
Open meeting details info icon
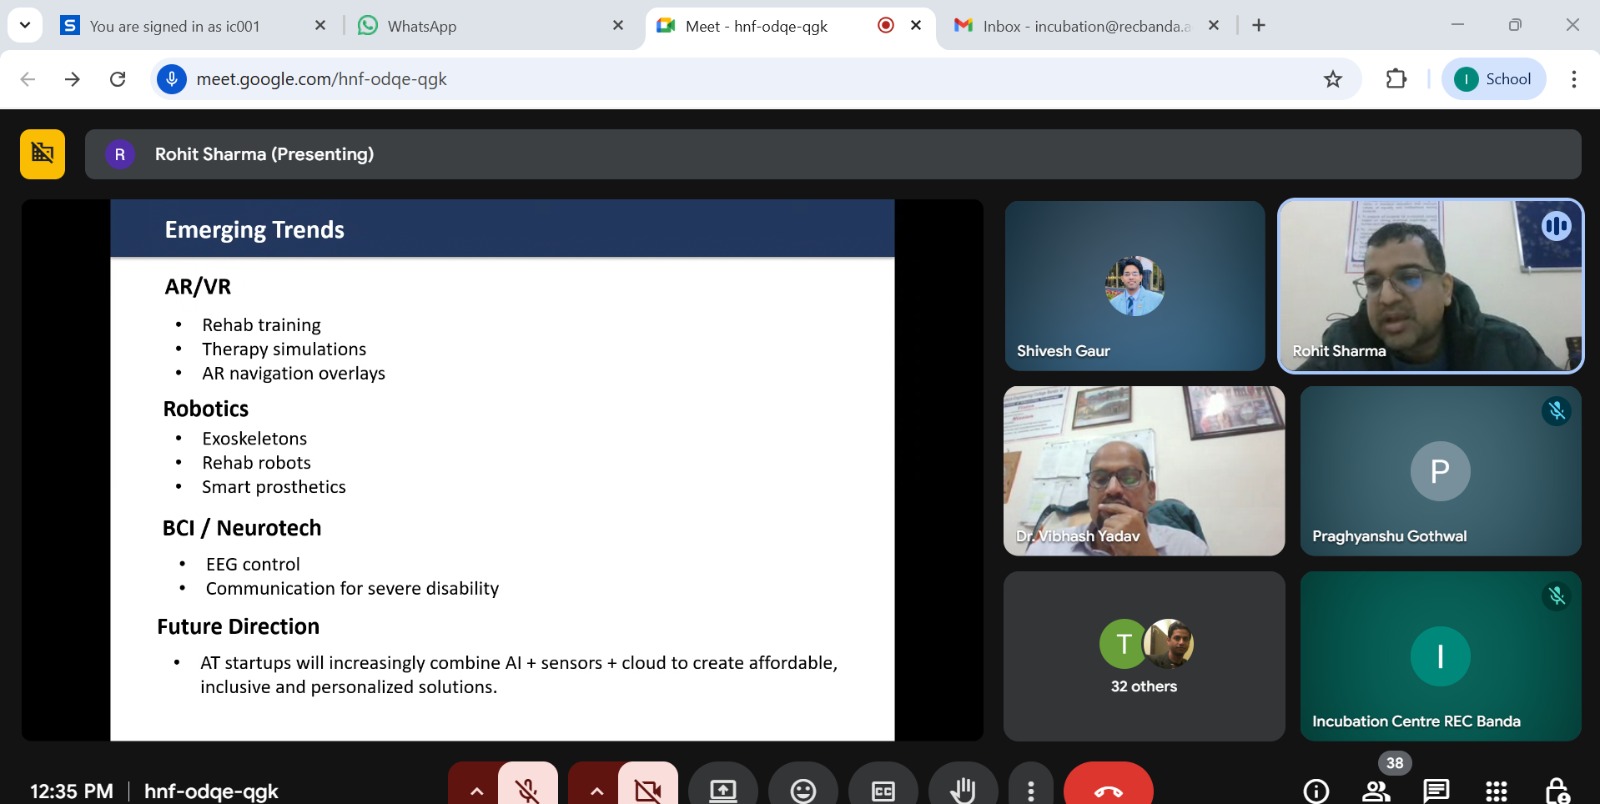coord(1316,791)
